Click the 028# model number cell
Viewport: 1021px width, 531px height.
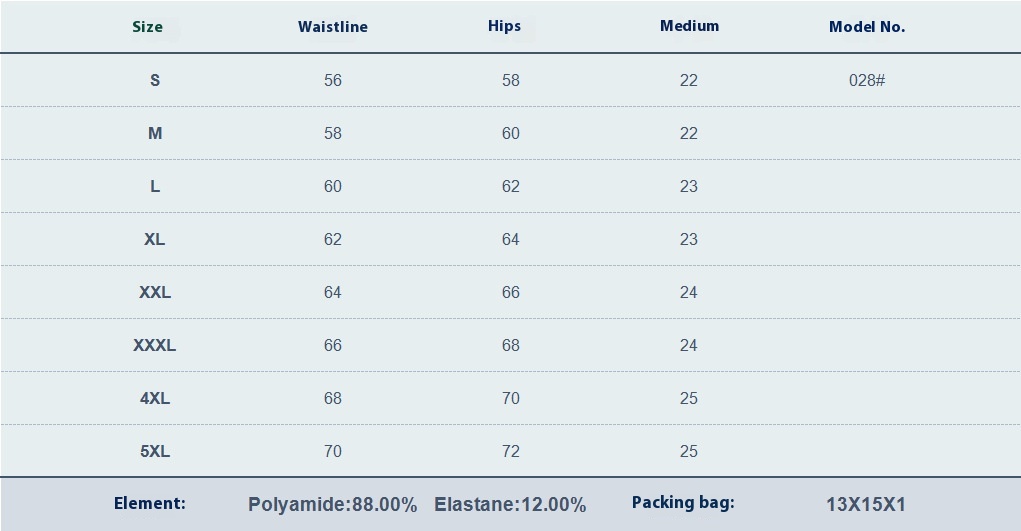[867, 80]
